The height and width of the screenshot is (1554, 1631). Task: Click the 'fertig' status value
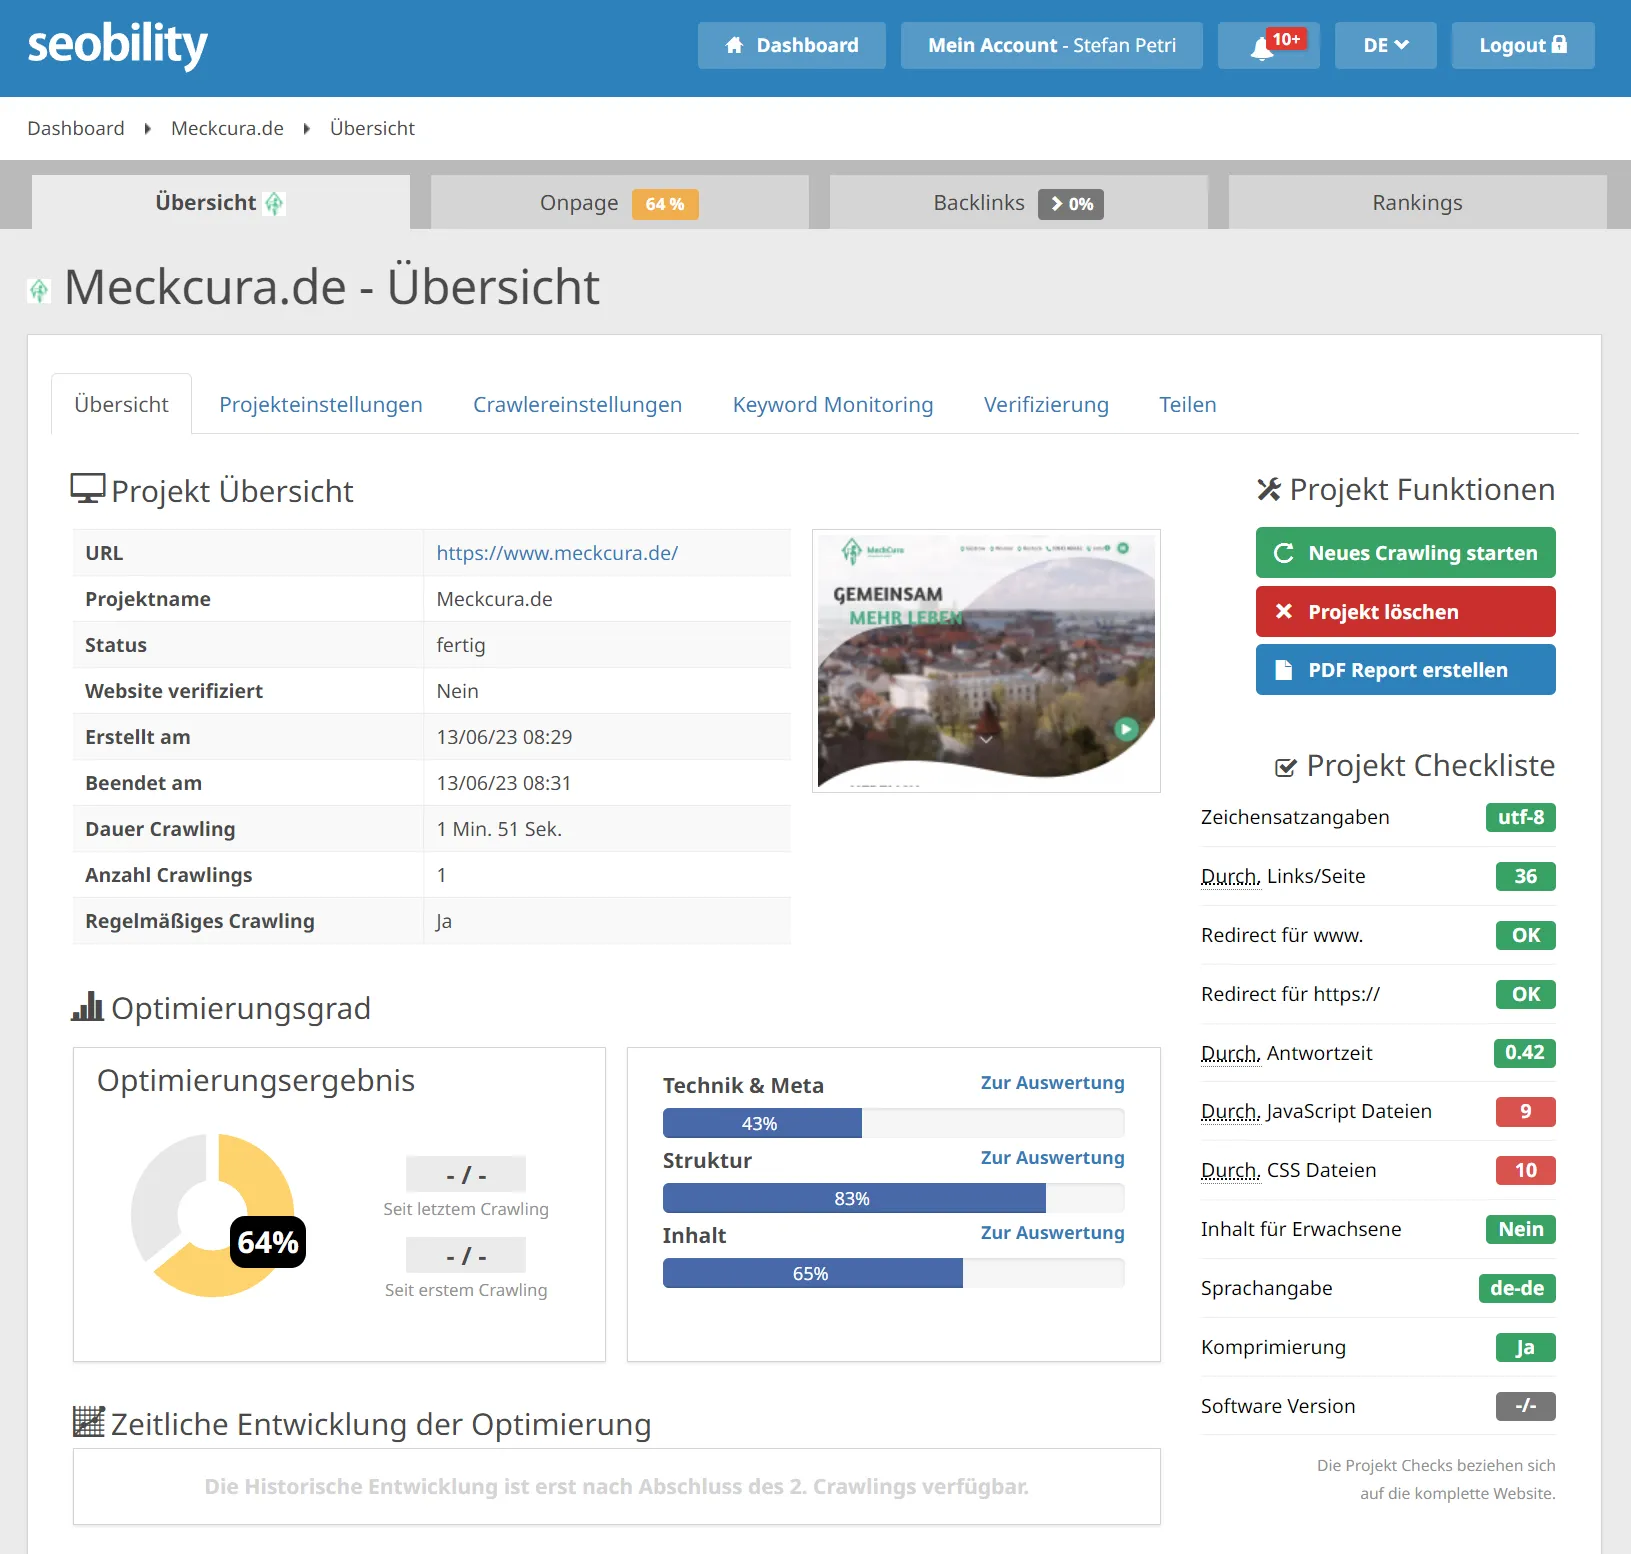pyautogui.click(x=461, y=645)
